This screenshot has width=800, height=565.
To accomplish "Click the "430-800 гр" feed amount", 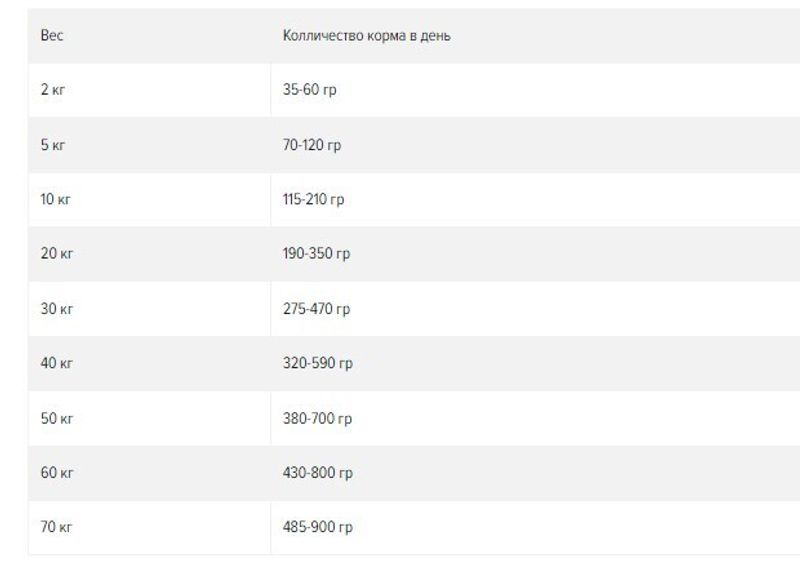I will [317, 472].
